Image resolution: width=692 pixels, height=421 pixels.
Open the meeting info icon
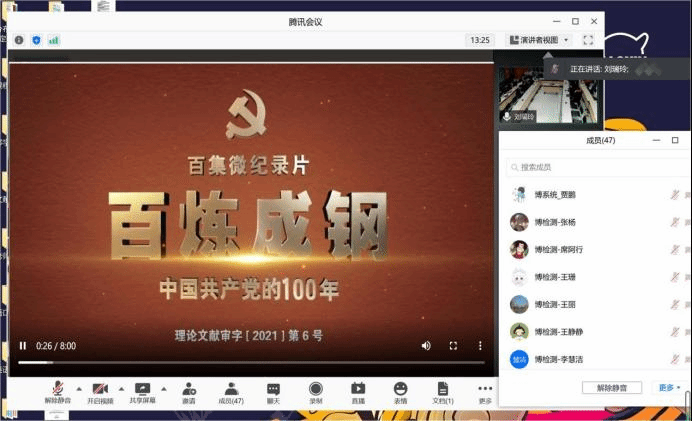coord(19,40)
